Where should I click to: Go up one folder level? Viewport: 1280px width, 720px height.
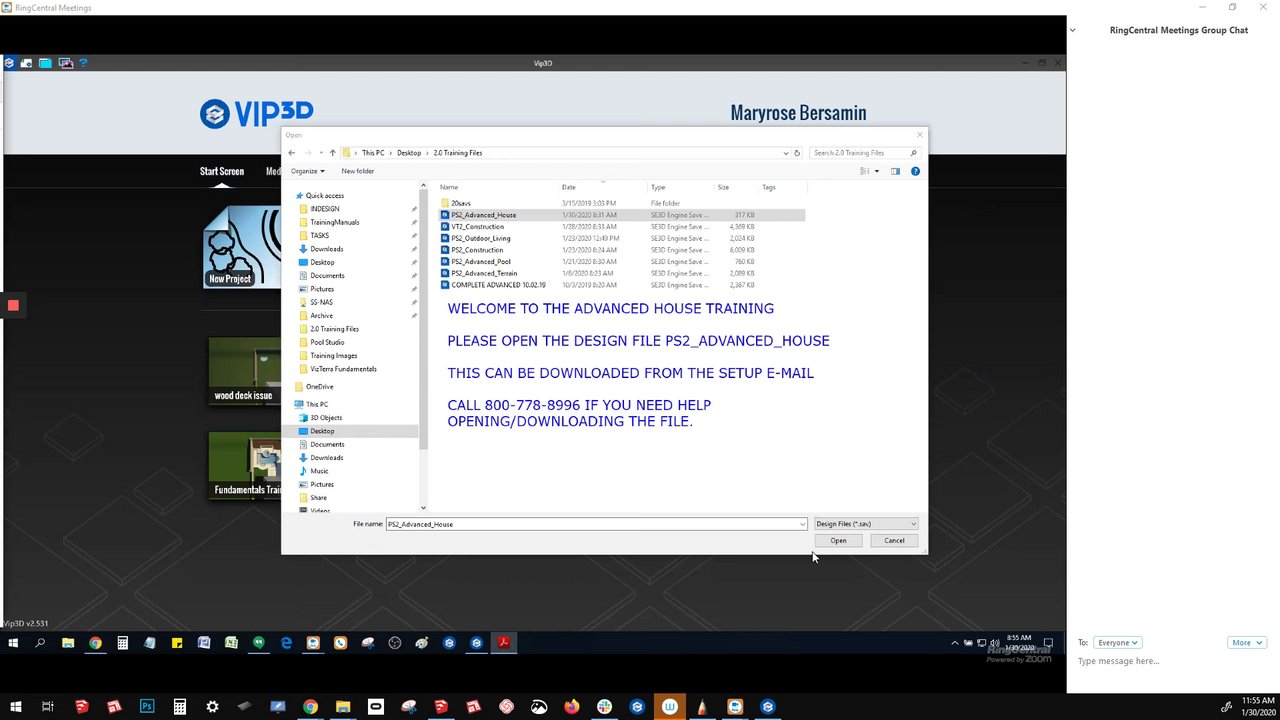click(332, 153)
